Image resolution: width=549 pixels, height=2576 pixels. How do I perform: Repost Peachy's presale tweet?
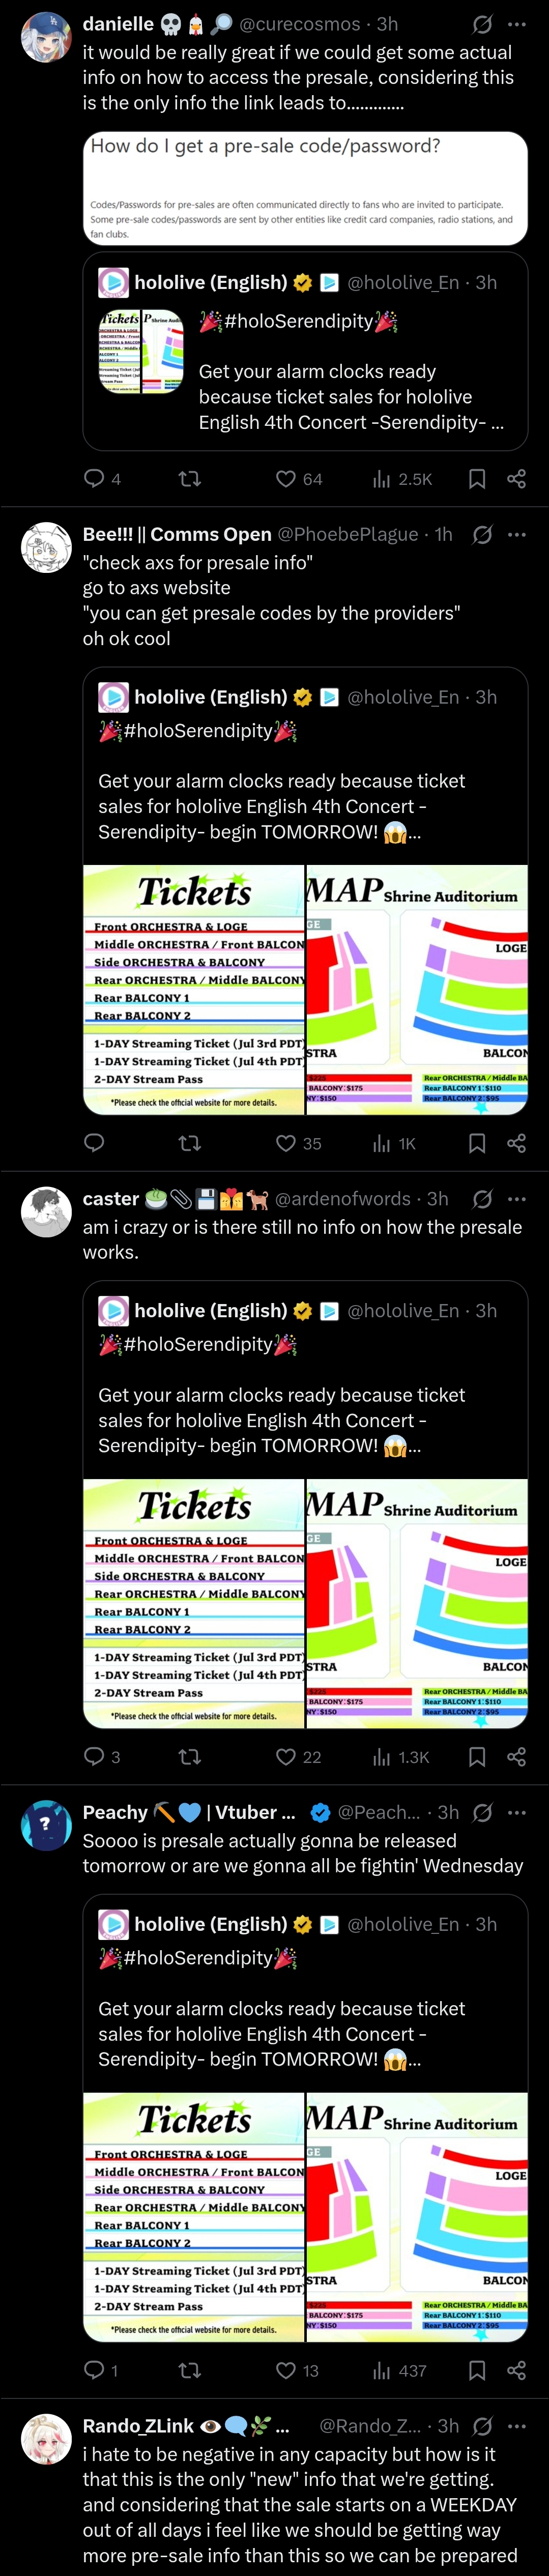[x=189, y=2370]
